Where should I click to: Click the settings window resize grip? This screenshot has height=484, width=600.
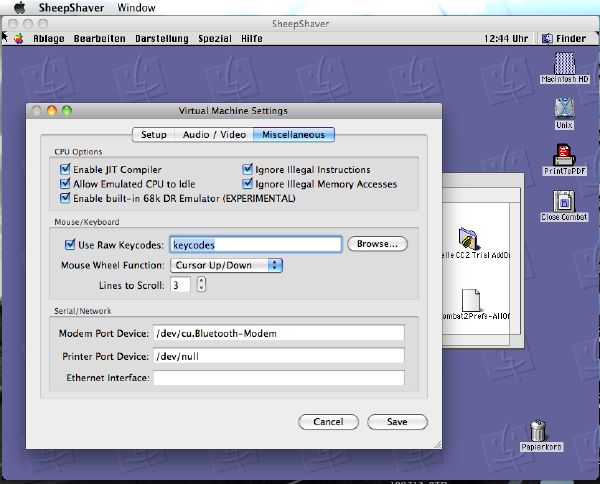pos(437,445)
